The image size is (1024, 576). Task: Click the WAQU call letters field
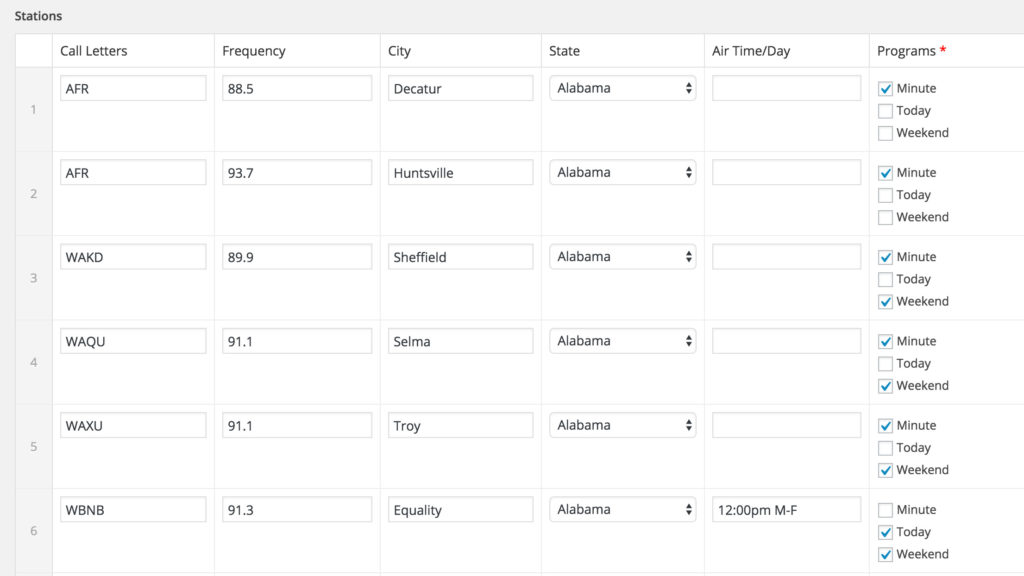133,341
